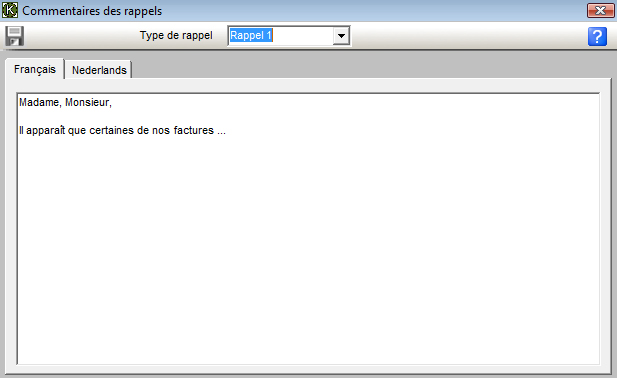Click the save floppy disk icon
617x378 pixels.
(x=15, y=36)
